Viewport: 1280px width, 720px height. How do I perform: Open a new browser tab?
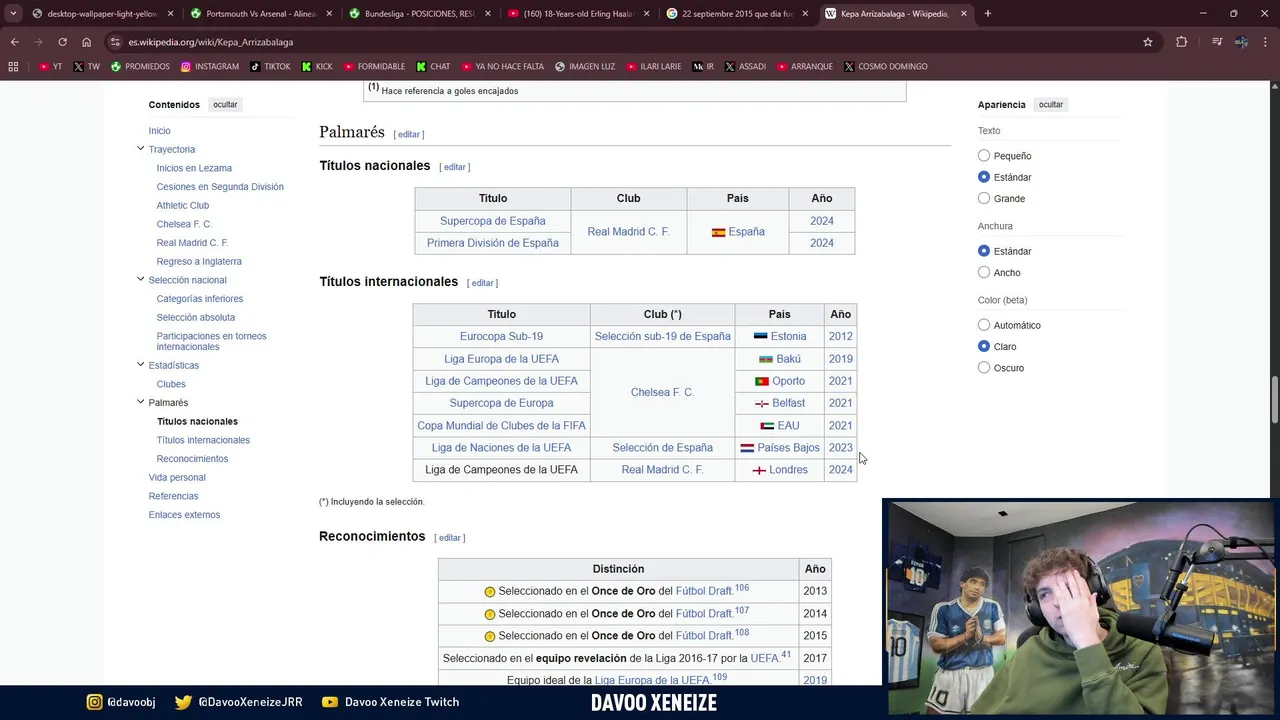[988, 14]
